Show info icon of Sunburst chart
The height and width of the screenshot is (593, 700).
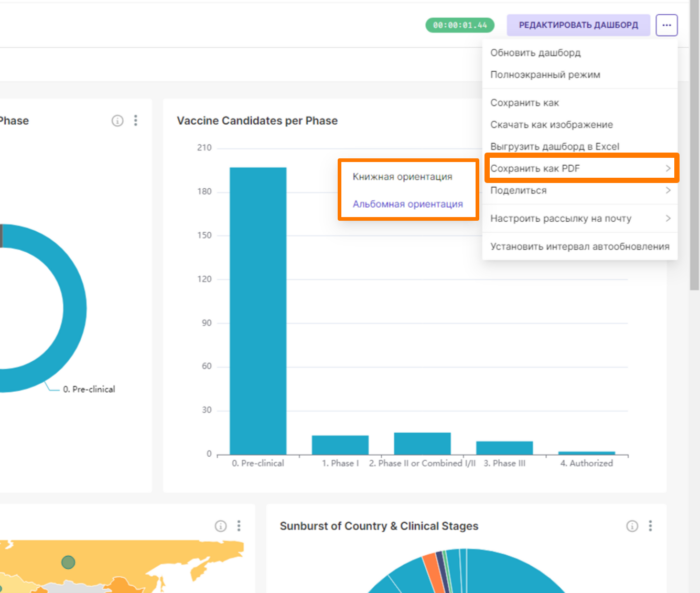coord(632,526)
